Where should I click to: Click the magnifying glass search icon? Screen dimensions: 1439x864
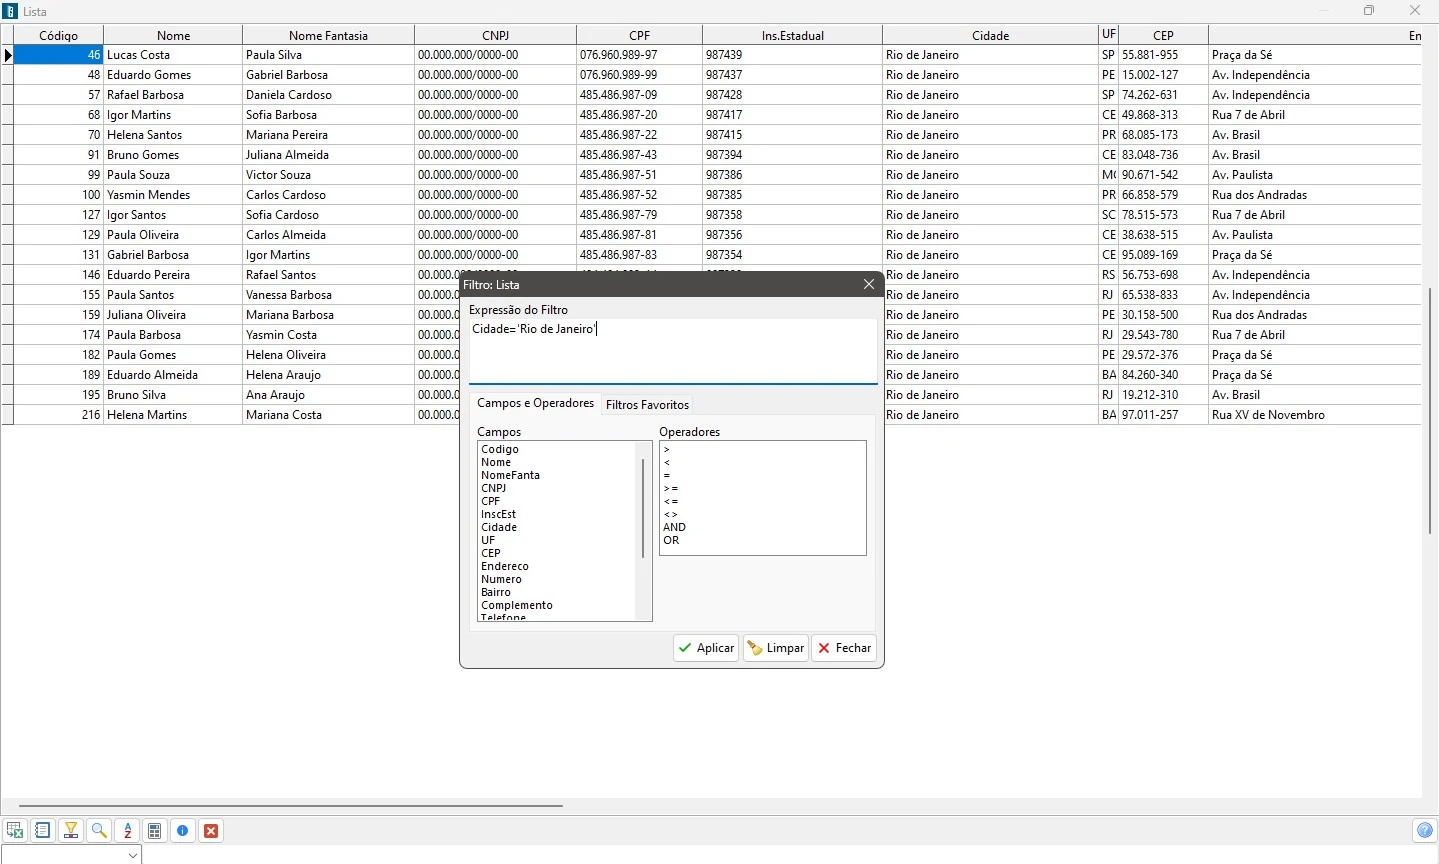(99, 831)
